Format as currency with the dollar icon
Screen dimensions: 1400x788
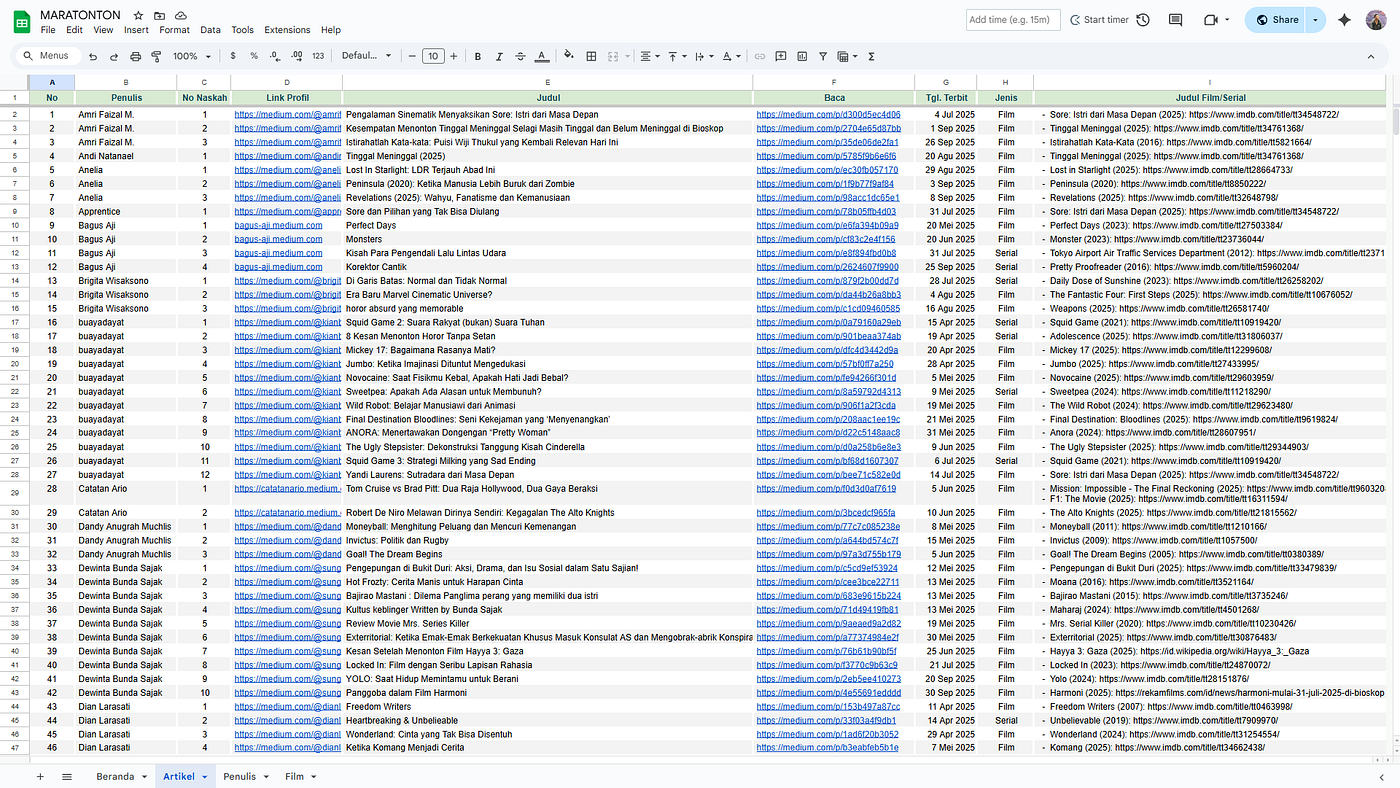233,56
